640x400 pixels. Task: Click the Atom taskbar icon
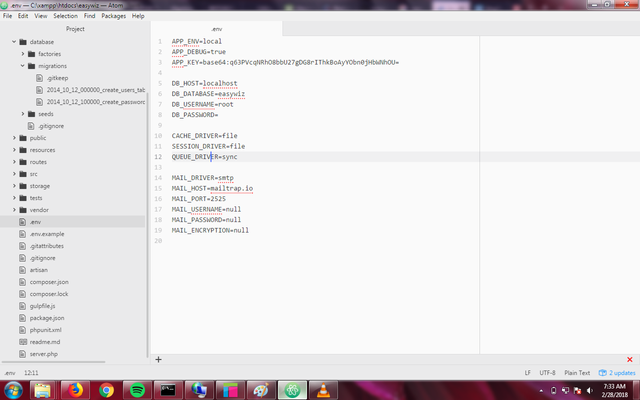(x=292, y=390)
